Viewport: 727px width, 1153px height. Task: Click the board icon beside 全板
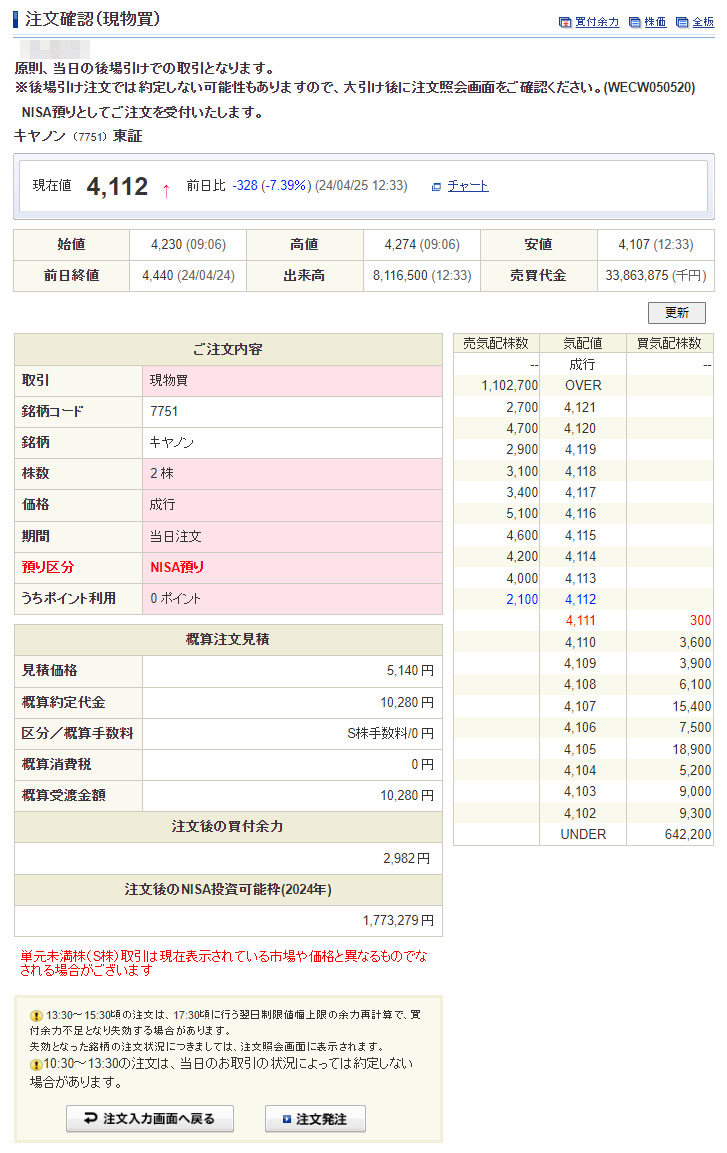pos(682,22)
